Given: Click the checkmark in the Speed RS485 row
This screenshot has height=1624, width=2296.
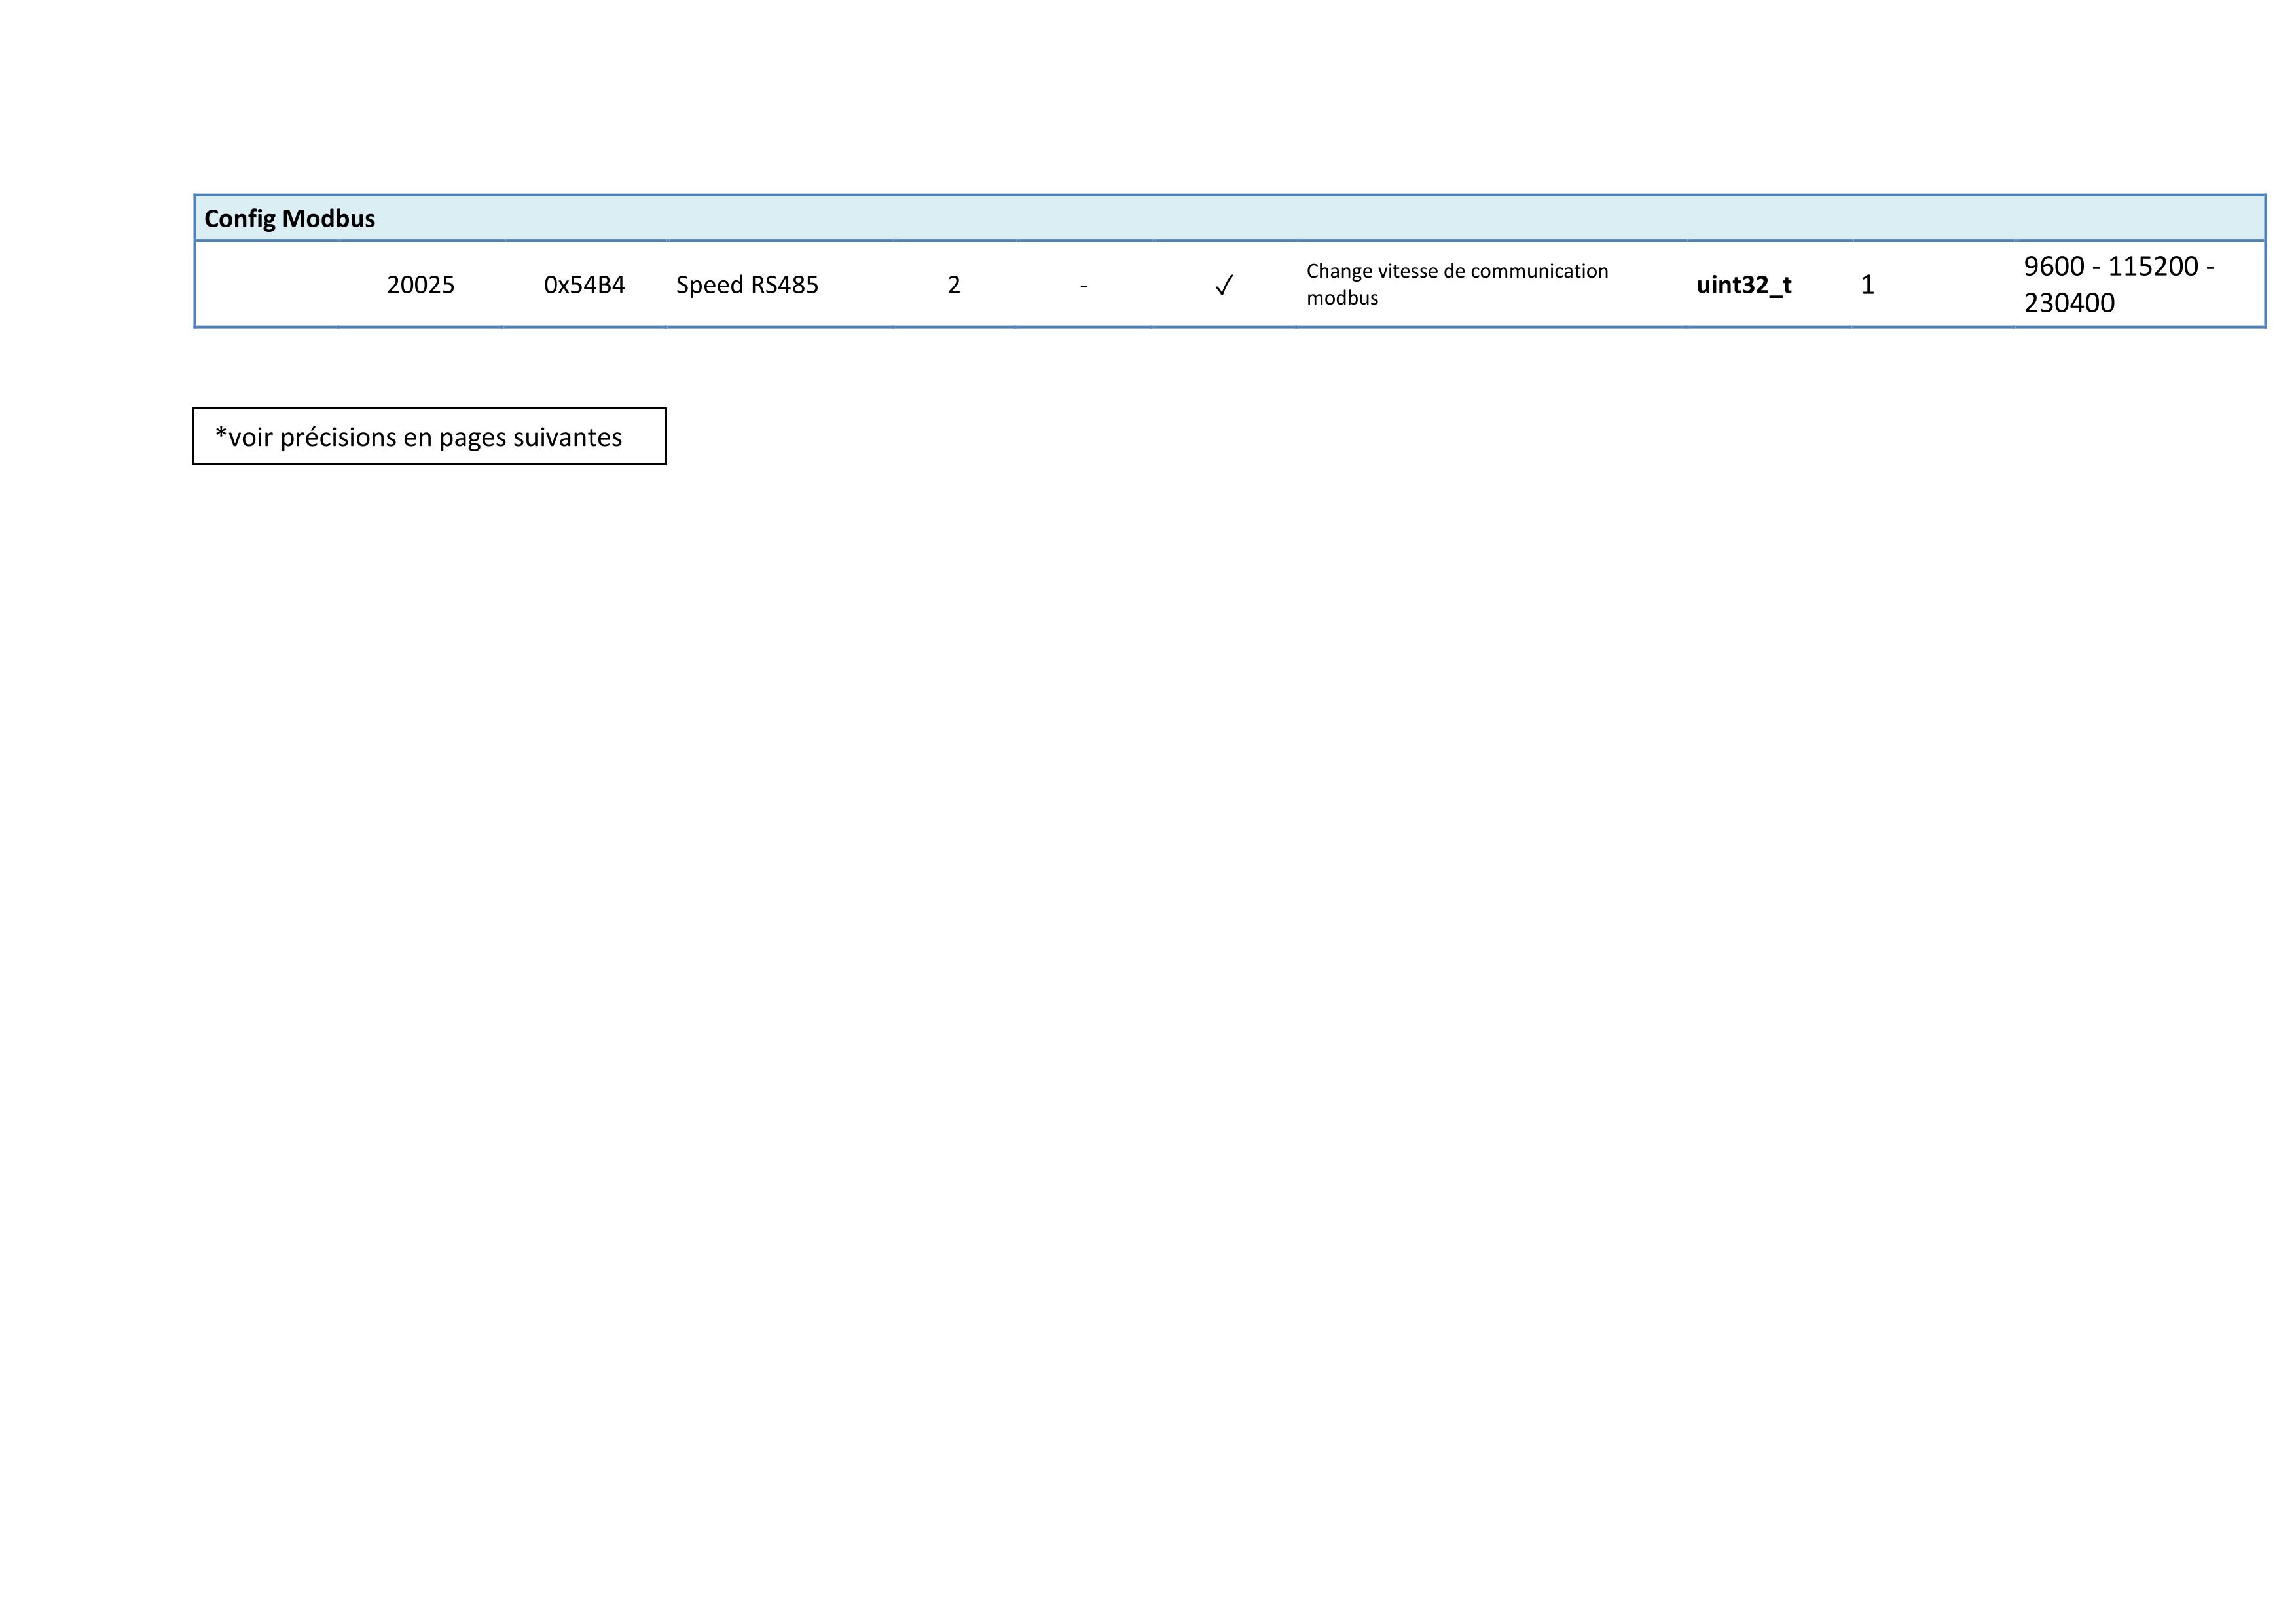Looking at the screenshot, I should [1223, 286].
